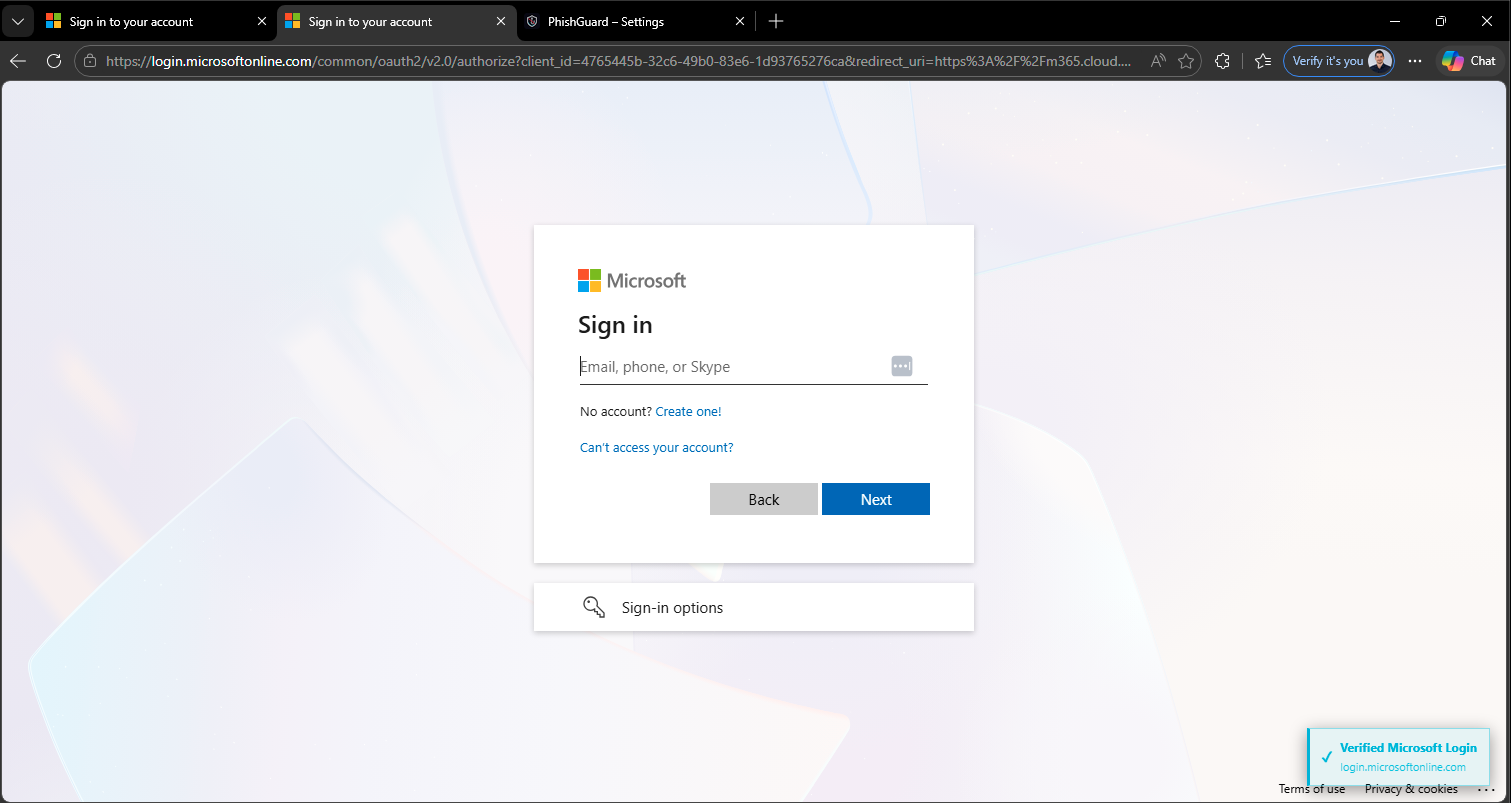Click the checkmark in the Verified Microsoft Login badge

click(x=1327, y=757)
